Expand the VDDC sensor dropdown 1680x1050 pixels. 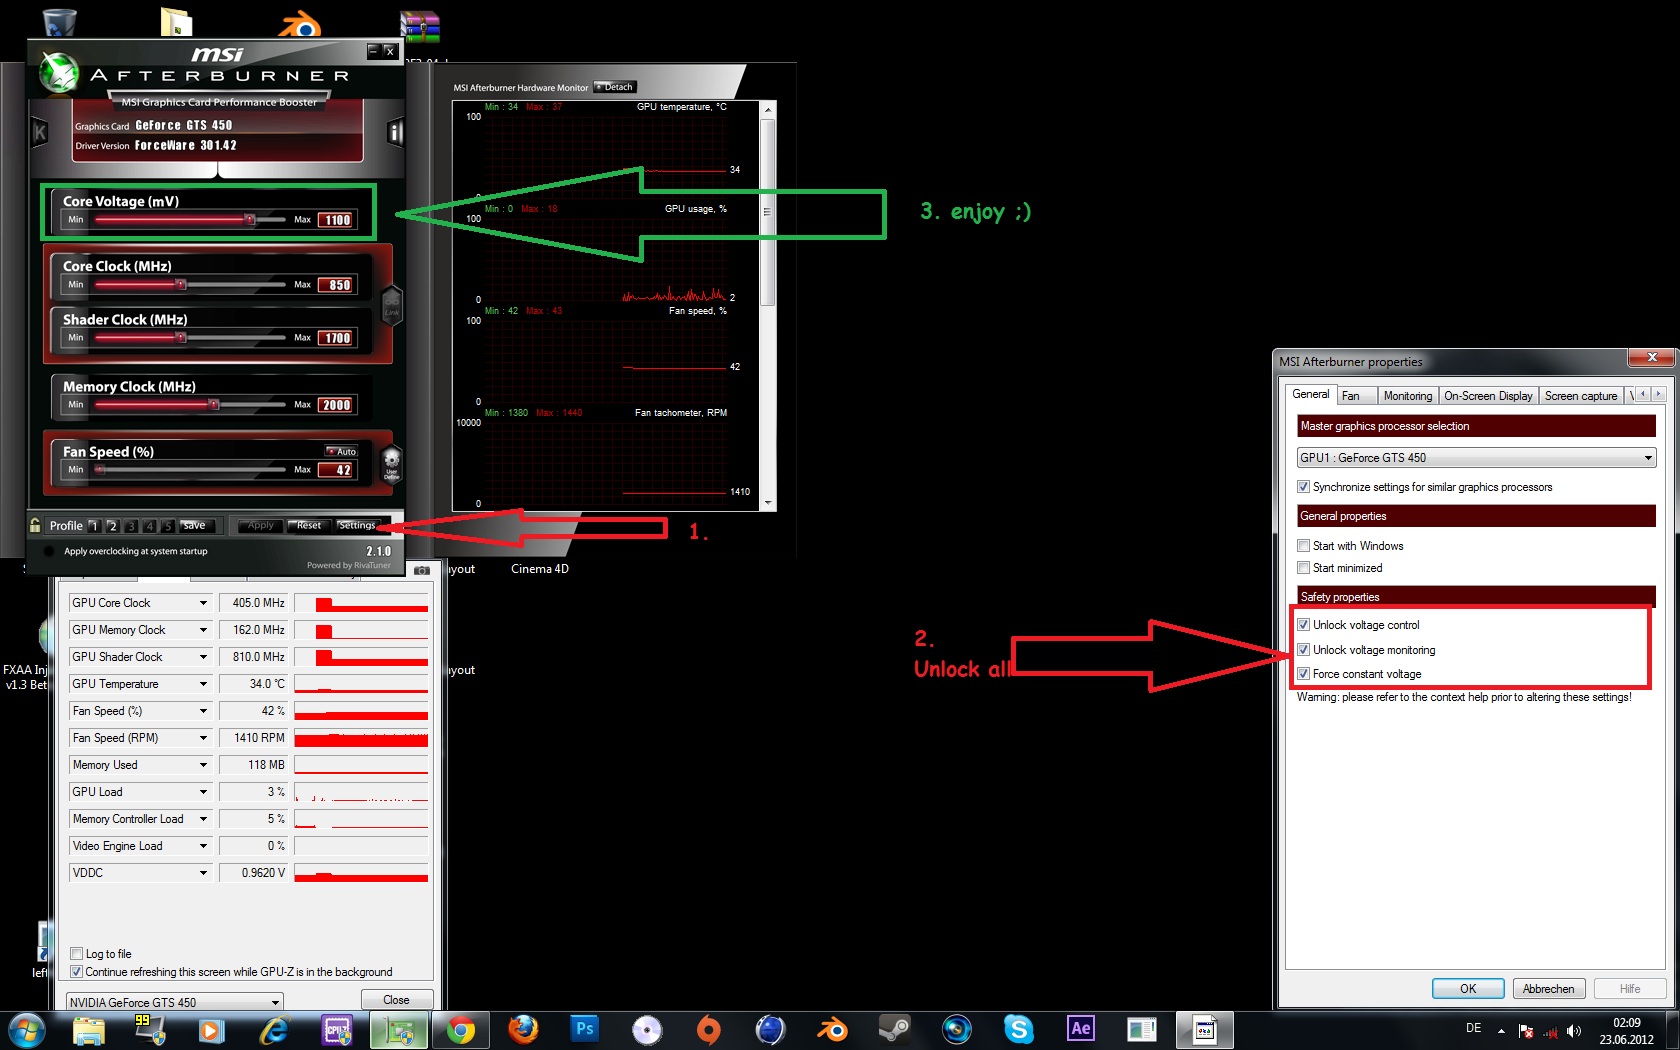pos(203,873)
